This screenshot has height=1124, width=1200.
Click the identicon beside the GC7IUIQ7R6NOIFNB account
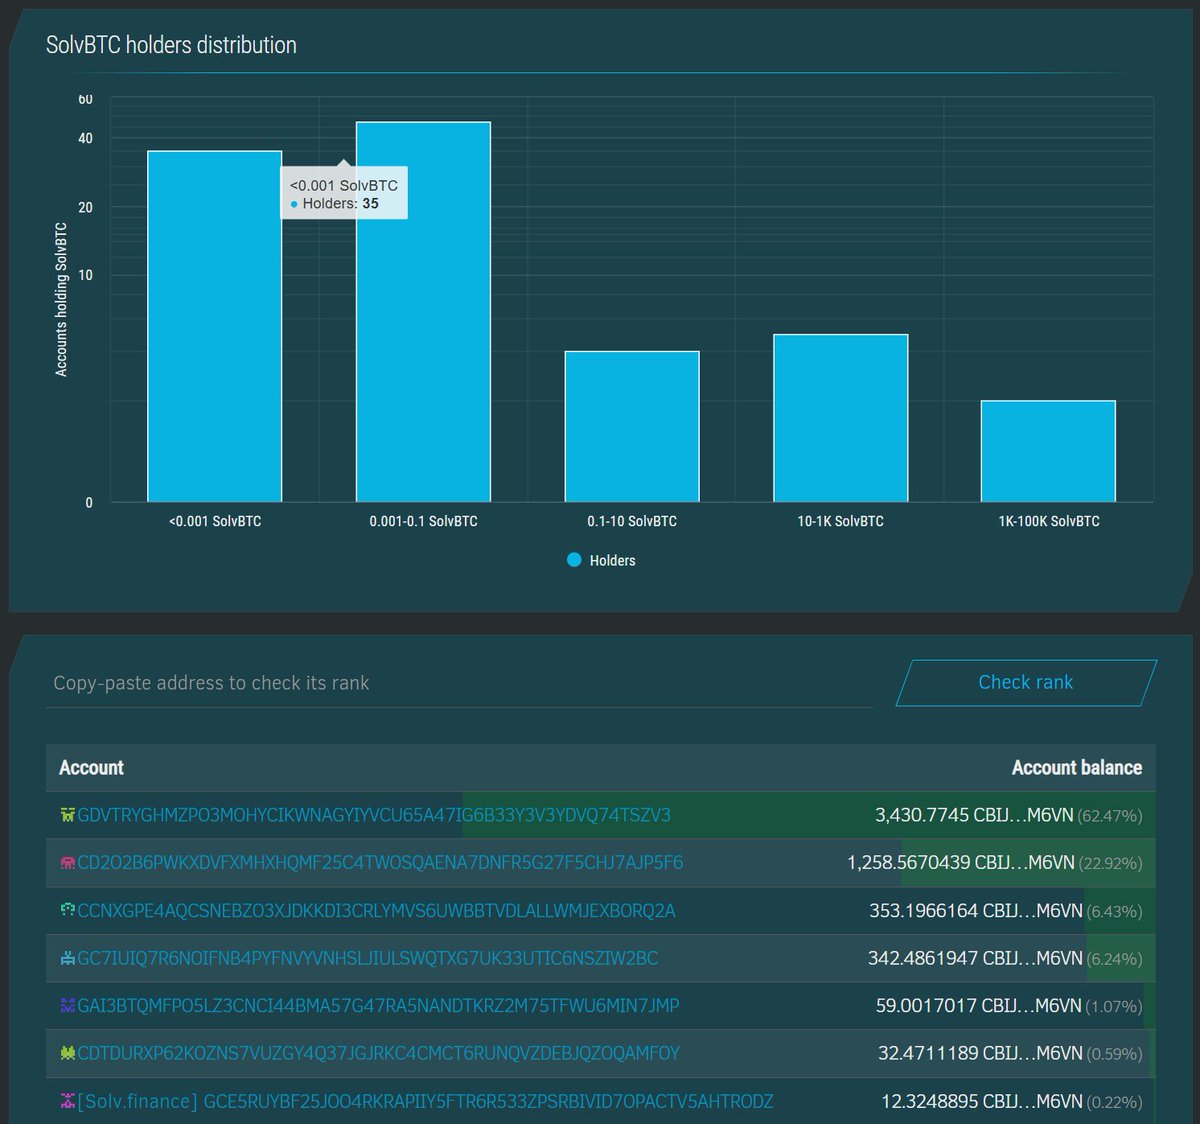pos(68,958)
